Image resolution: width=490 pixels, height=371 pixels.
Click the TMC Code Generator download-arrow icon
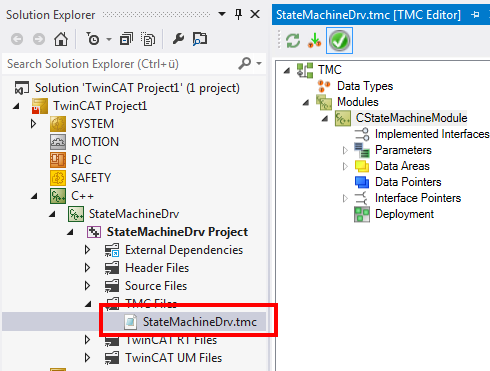(x=314, y=40)
